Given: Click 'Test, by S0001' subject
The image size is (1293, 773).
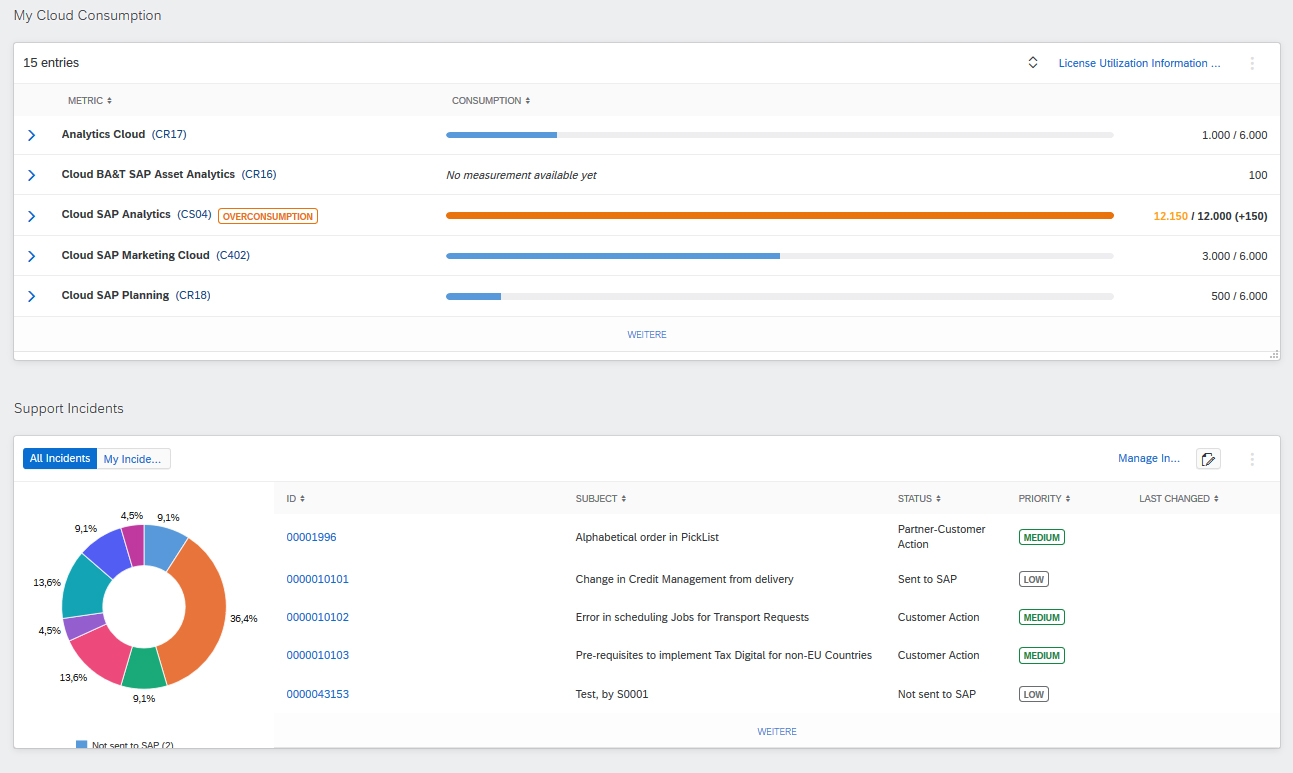Looking at the screenshot, I should 612,694.
